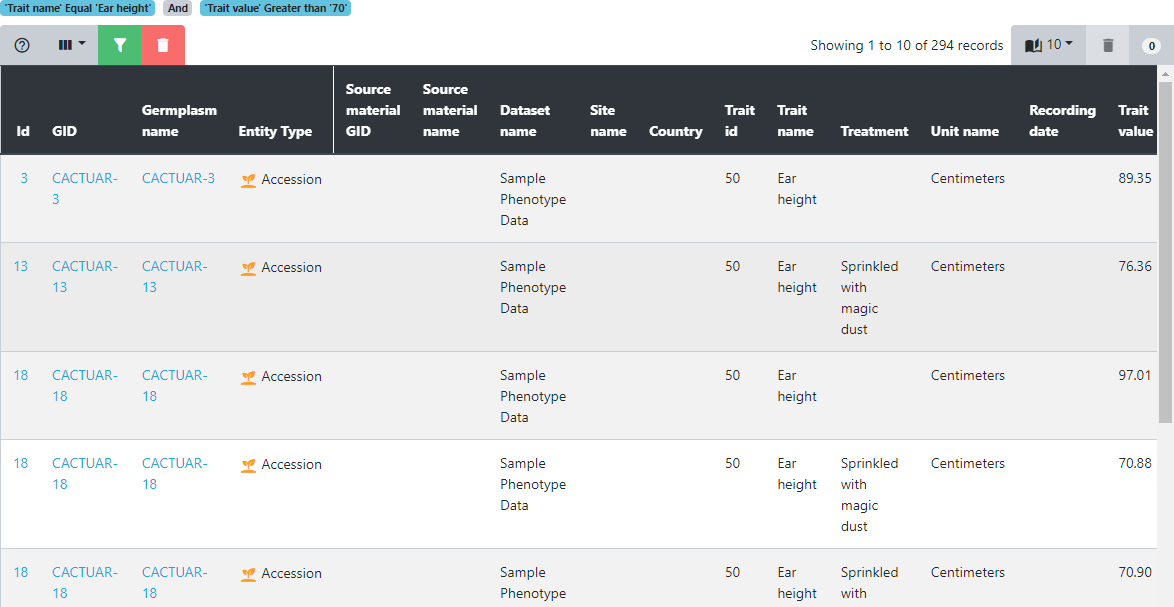The image size is (1174, 607).
Task: Sort by the Entity Type column header
Action: [x=275, y=131]
